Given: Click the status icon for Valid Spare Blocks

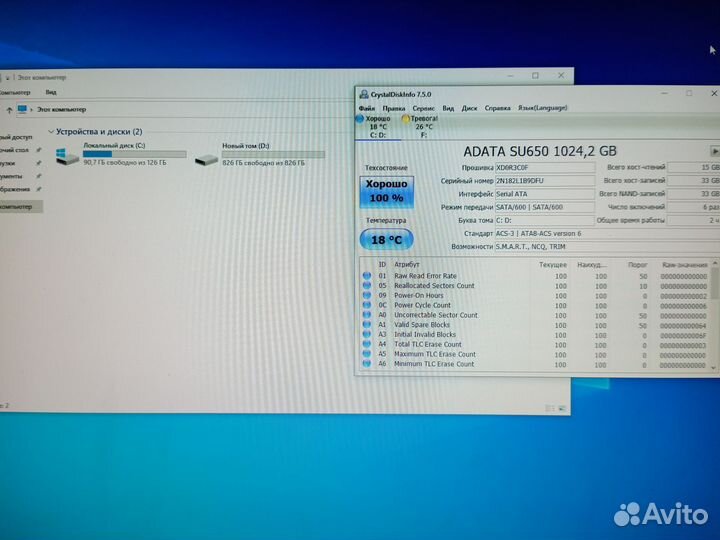Looking at the screenshot, I should coord(366,325).
